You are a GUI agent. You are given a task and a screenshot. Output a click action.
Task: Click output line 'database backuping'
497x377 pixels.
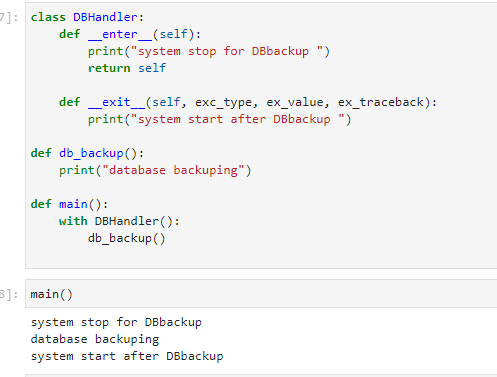(95, 339)
